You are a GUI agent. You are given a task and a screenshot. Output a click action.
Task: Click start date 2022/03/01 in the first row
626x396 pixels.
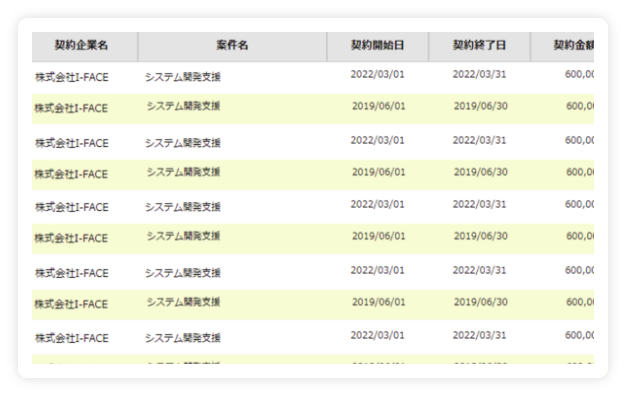tap(377, 75)
